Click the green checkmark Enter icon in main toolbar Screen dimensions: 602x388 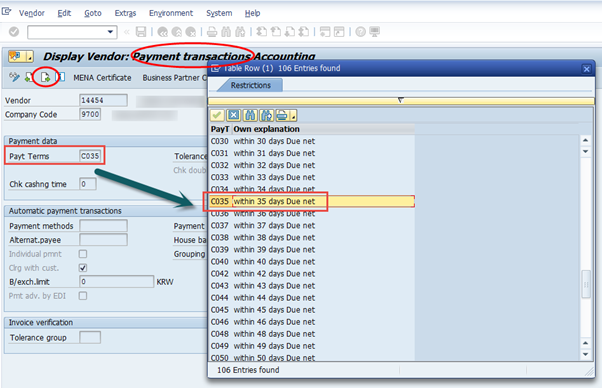click(x=14, y=32)
